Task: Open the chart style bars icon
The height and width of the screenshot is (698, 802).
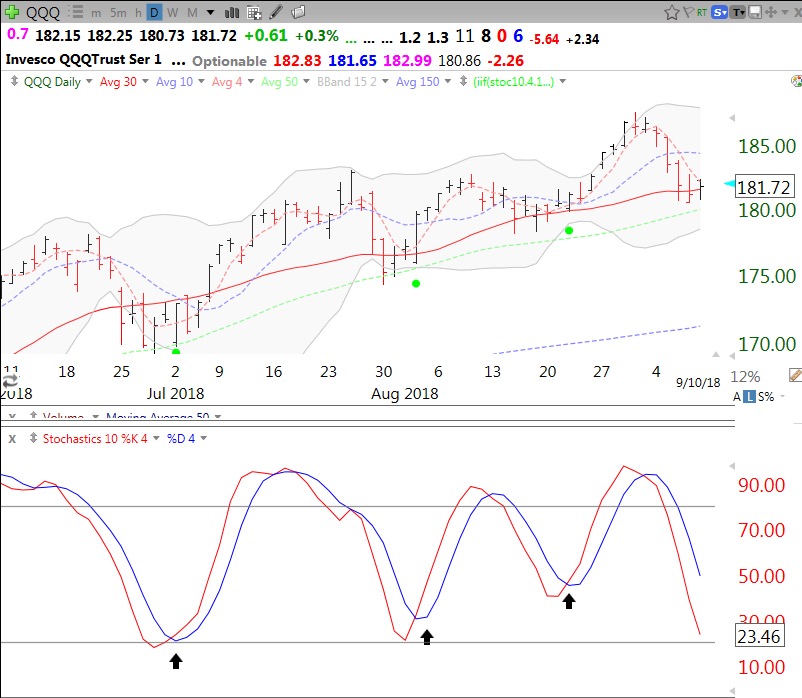Action: [232, 12]
